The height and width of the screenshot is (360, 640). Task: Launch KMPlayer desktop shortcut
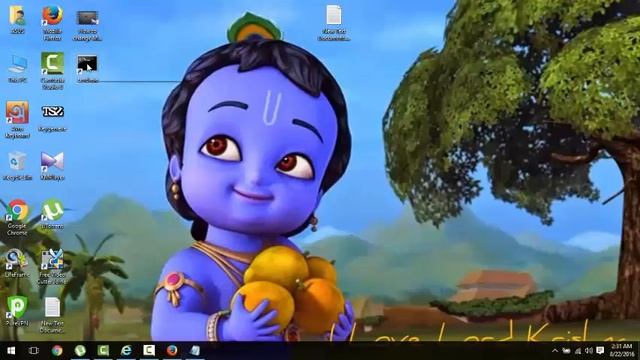(x=52, y=166)
